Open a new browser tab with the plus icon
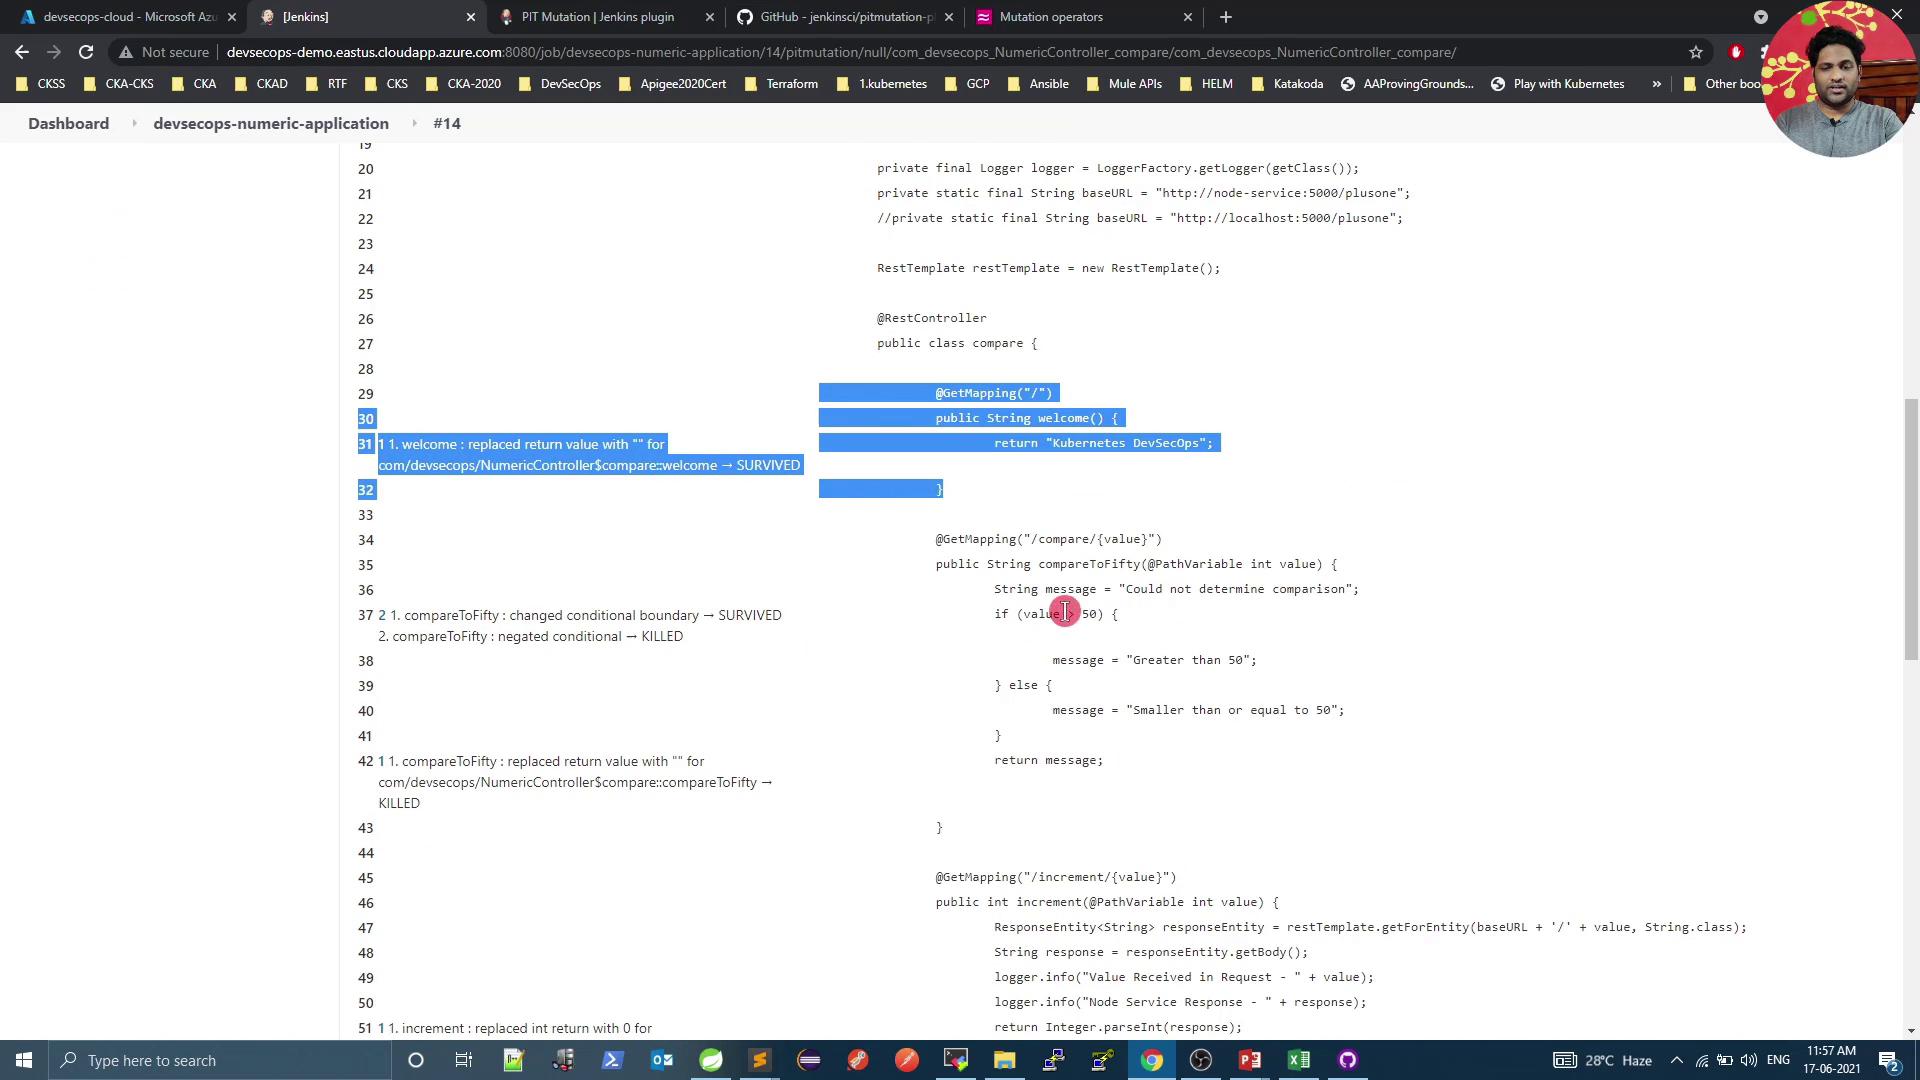Image resolution: width=1920 pixels, height=1080 pixels. point(1225,17)
